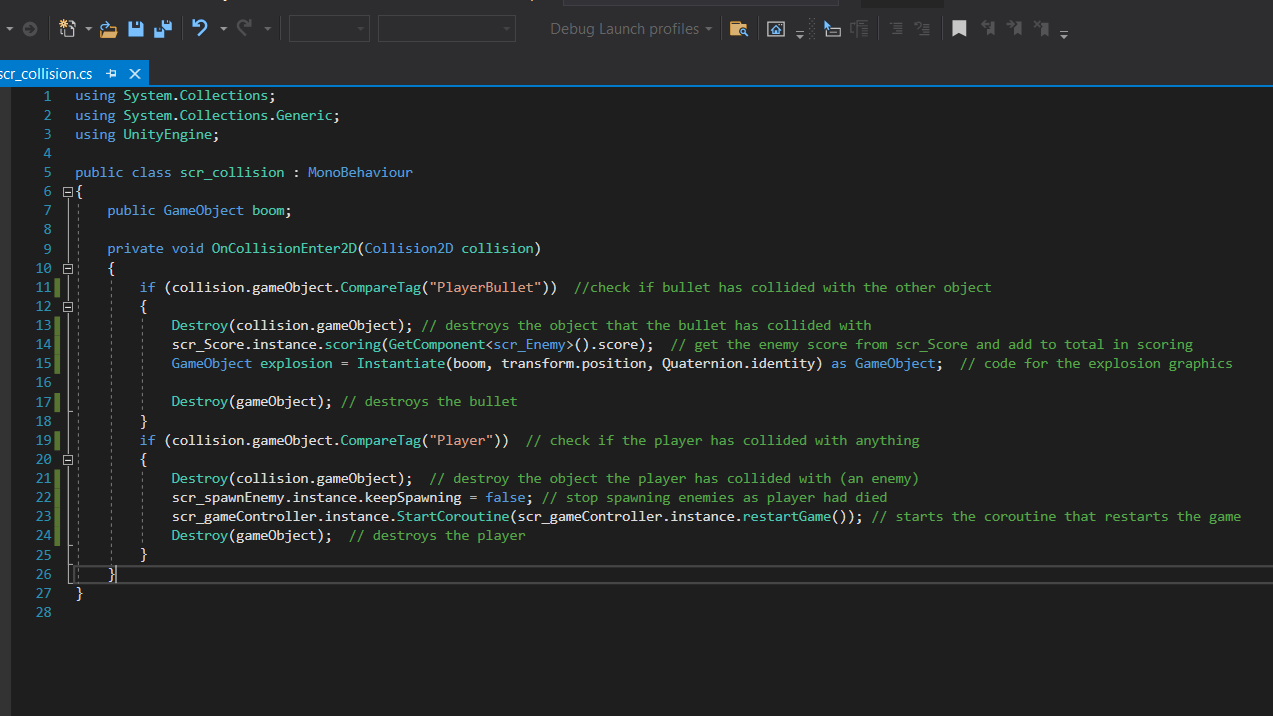The height and width of the screenshot is (716, 1273).
Task: Click the Save All icon
Action: pyautogui.click(x=162, y=29)
